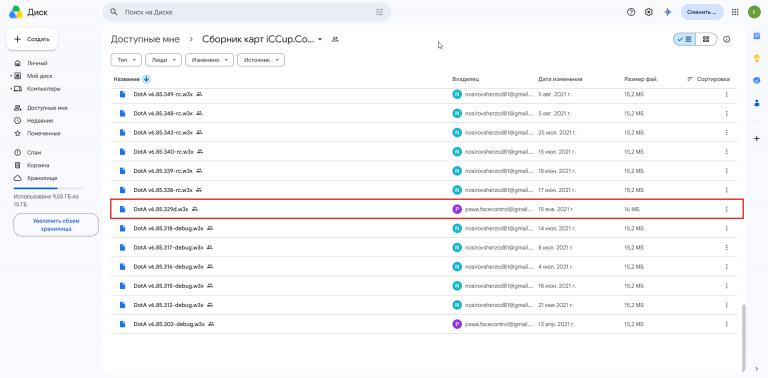The width and height of the screenshot is (768, 378).
Task: Open more actions for DotA v6.85.349-rc.w3x
Action: pos(726,94)
